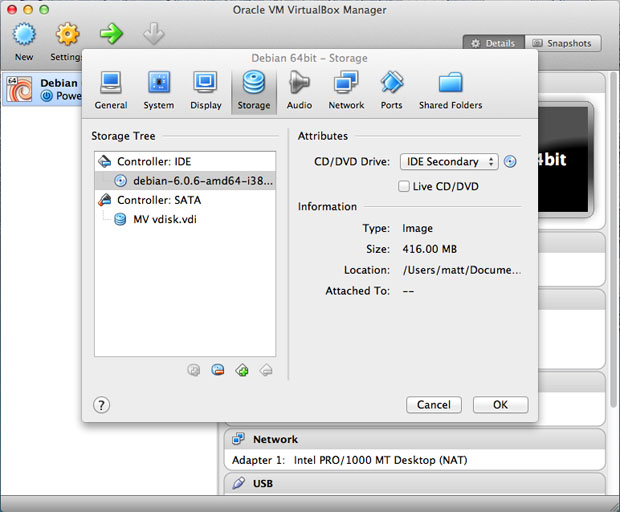
Task: Open the help question mark button
Action: [x=101, y=405]
